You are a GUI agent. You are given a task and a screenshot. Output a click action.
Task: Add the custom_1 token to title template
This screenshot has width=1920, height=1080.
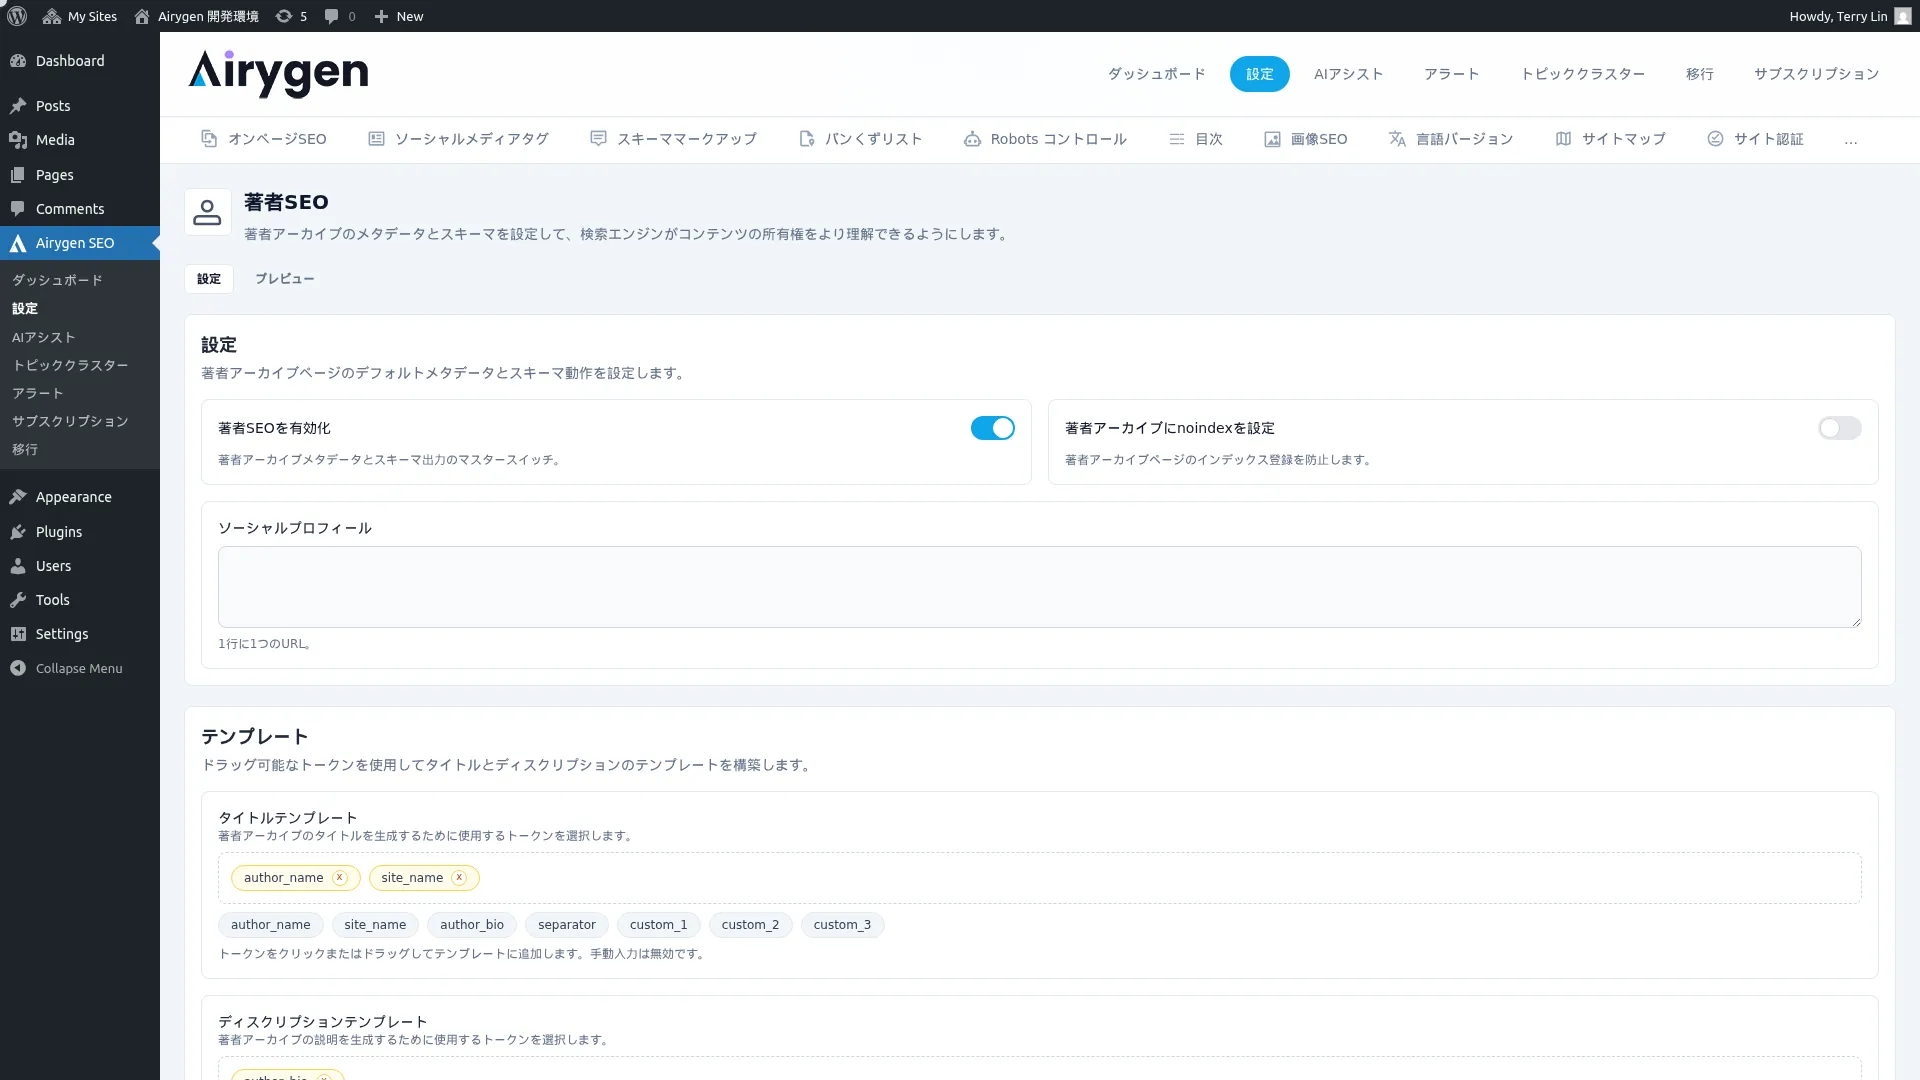pos(659,925)
